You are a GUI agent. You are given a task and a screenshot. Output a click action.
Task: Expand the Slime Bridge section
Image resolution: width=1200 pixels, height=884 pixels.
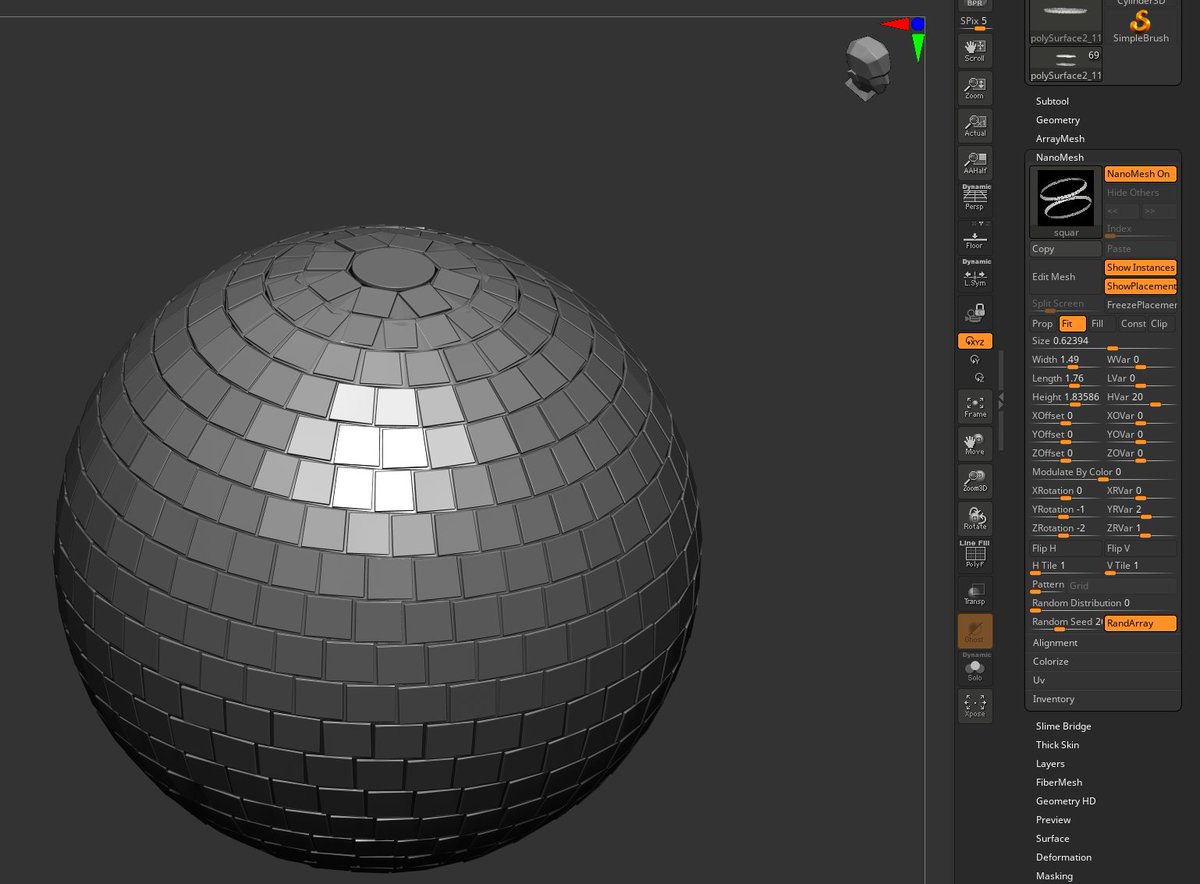pyautogui.click(x=1063, y=727)
